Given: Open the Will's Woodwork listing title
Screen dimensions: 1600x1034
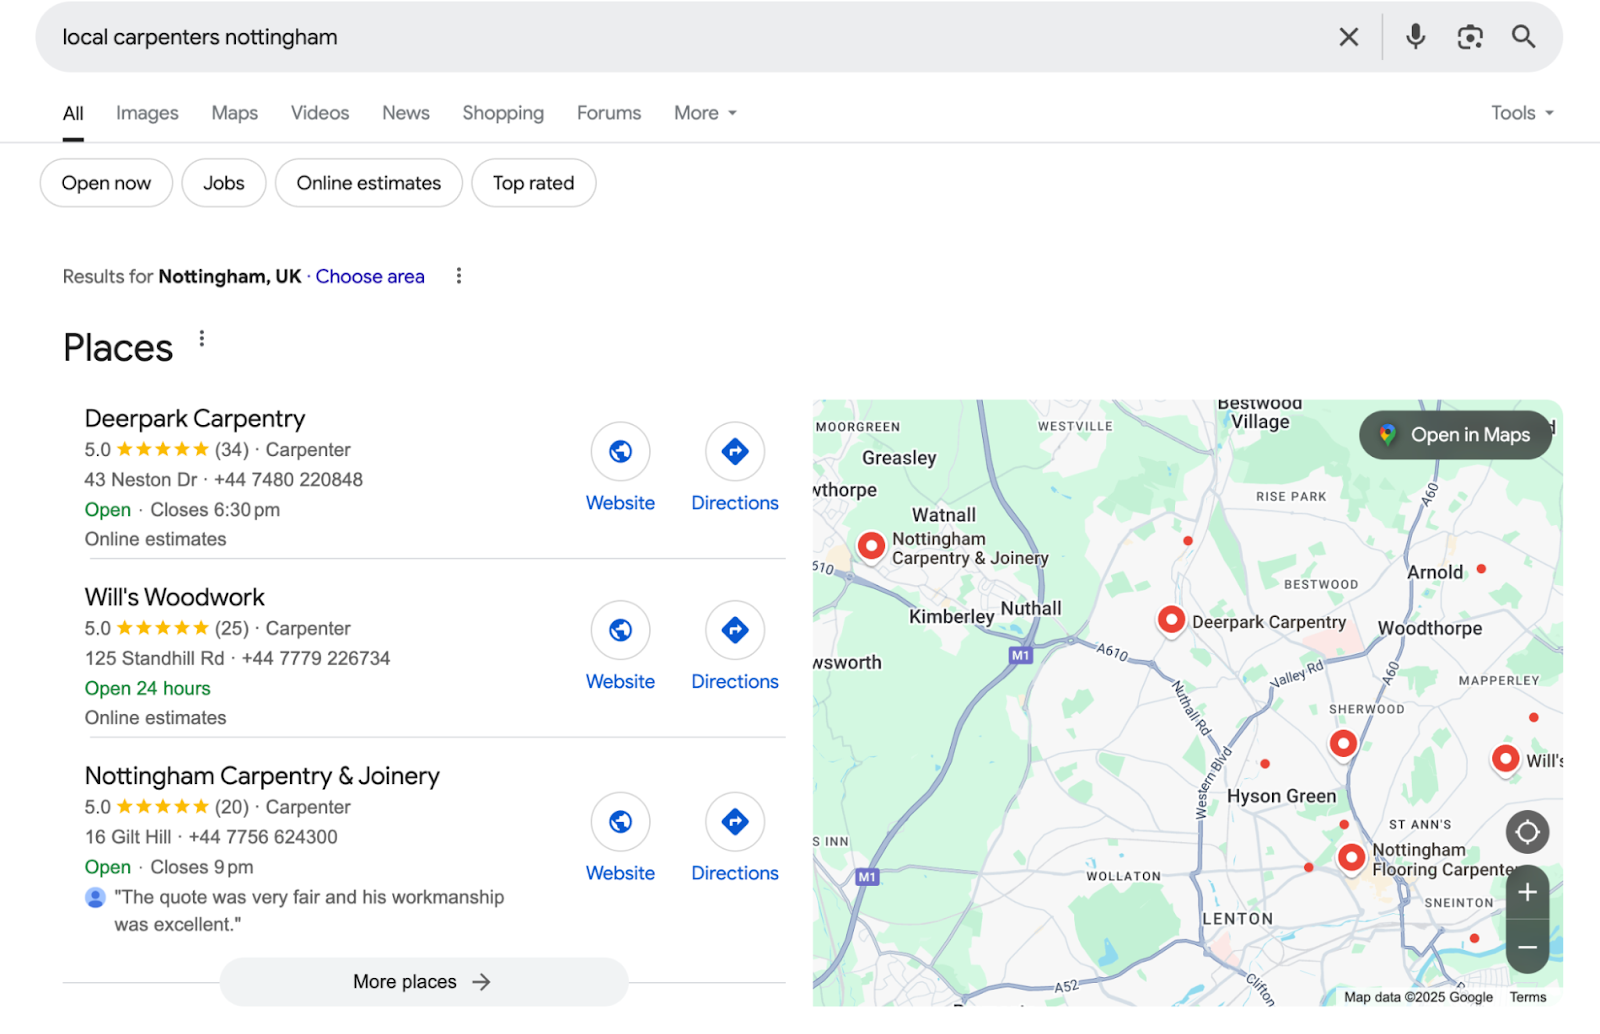Looking at the screenshot, I should [x=175, y=597].
